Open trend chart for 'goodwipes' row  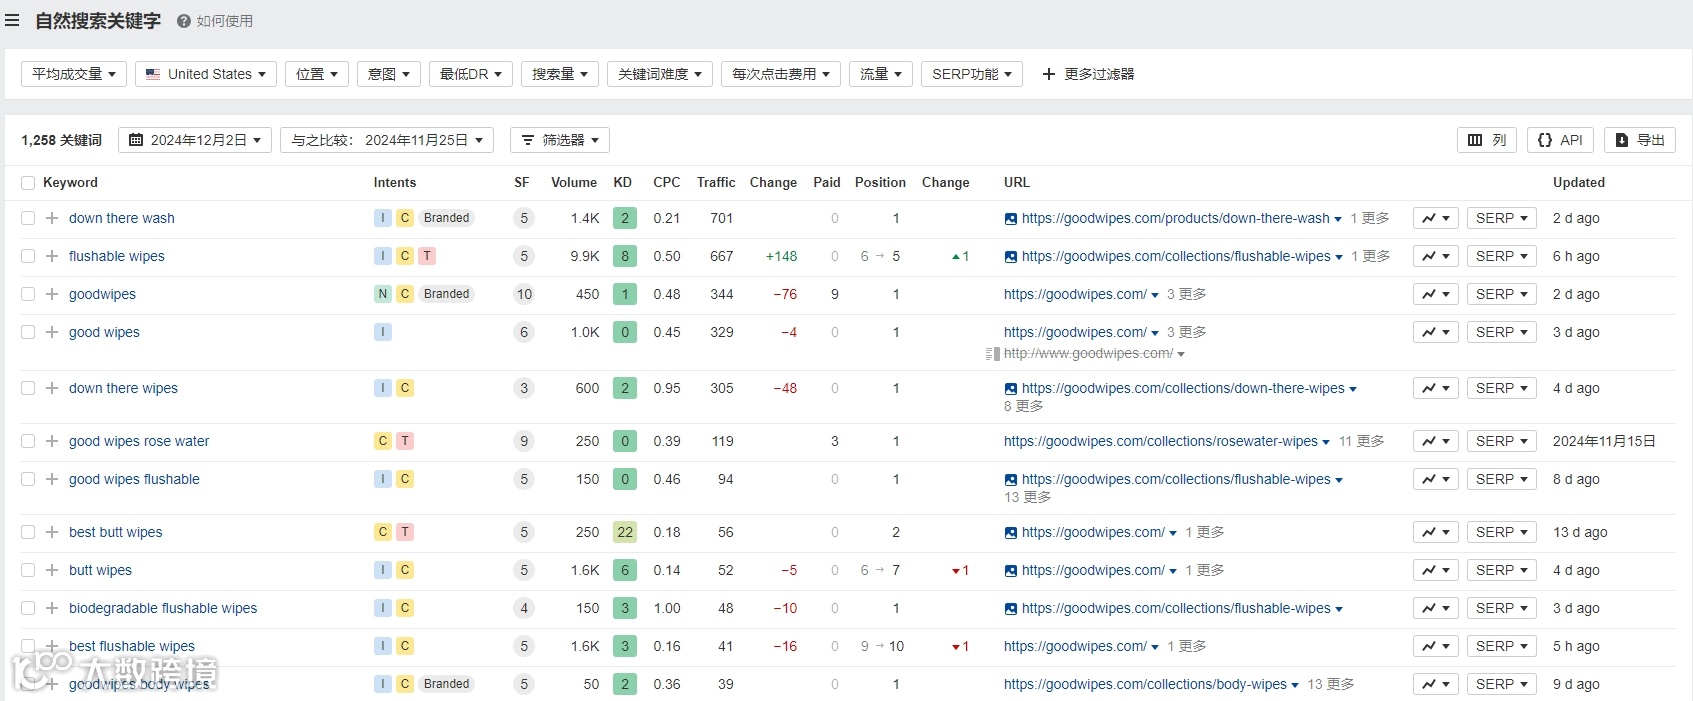(1436, 294)
